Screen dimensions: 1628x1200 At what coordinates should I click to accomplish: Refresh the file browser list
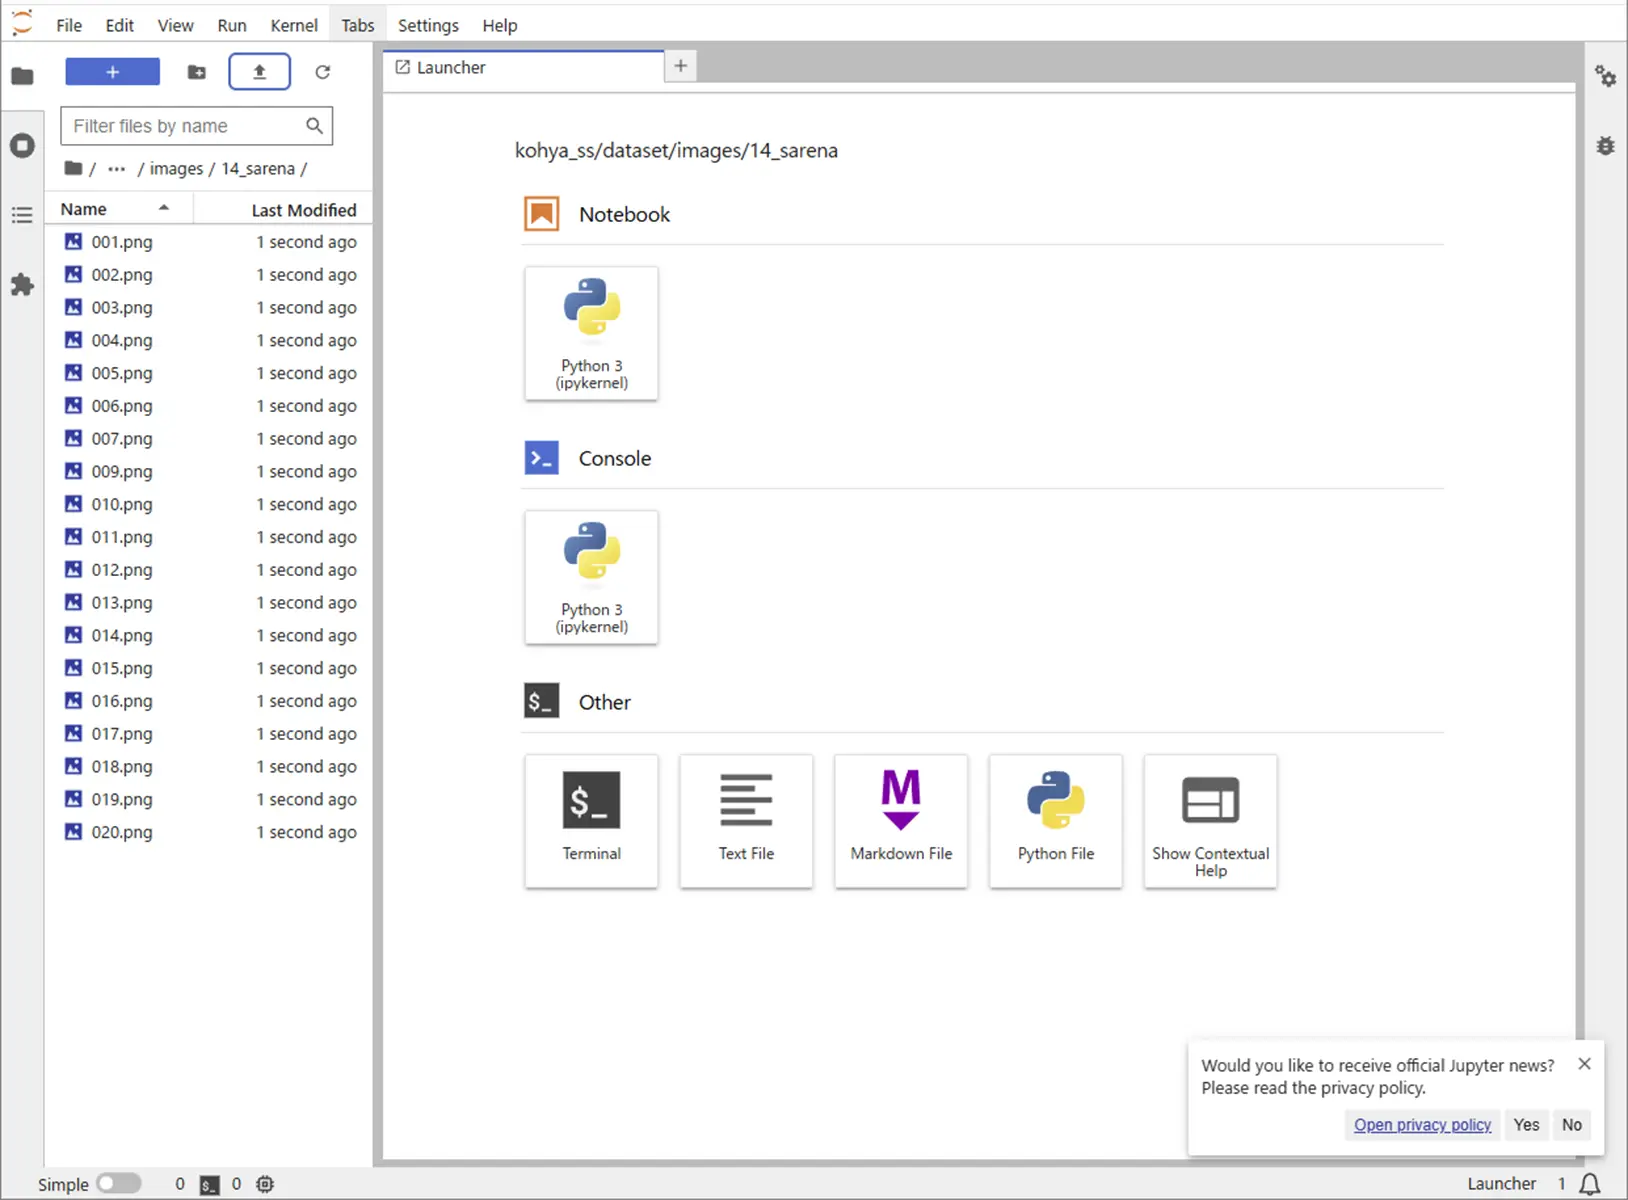click(x=322, y=72)
